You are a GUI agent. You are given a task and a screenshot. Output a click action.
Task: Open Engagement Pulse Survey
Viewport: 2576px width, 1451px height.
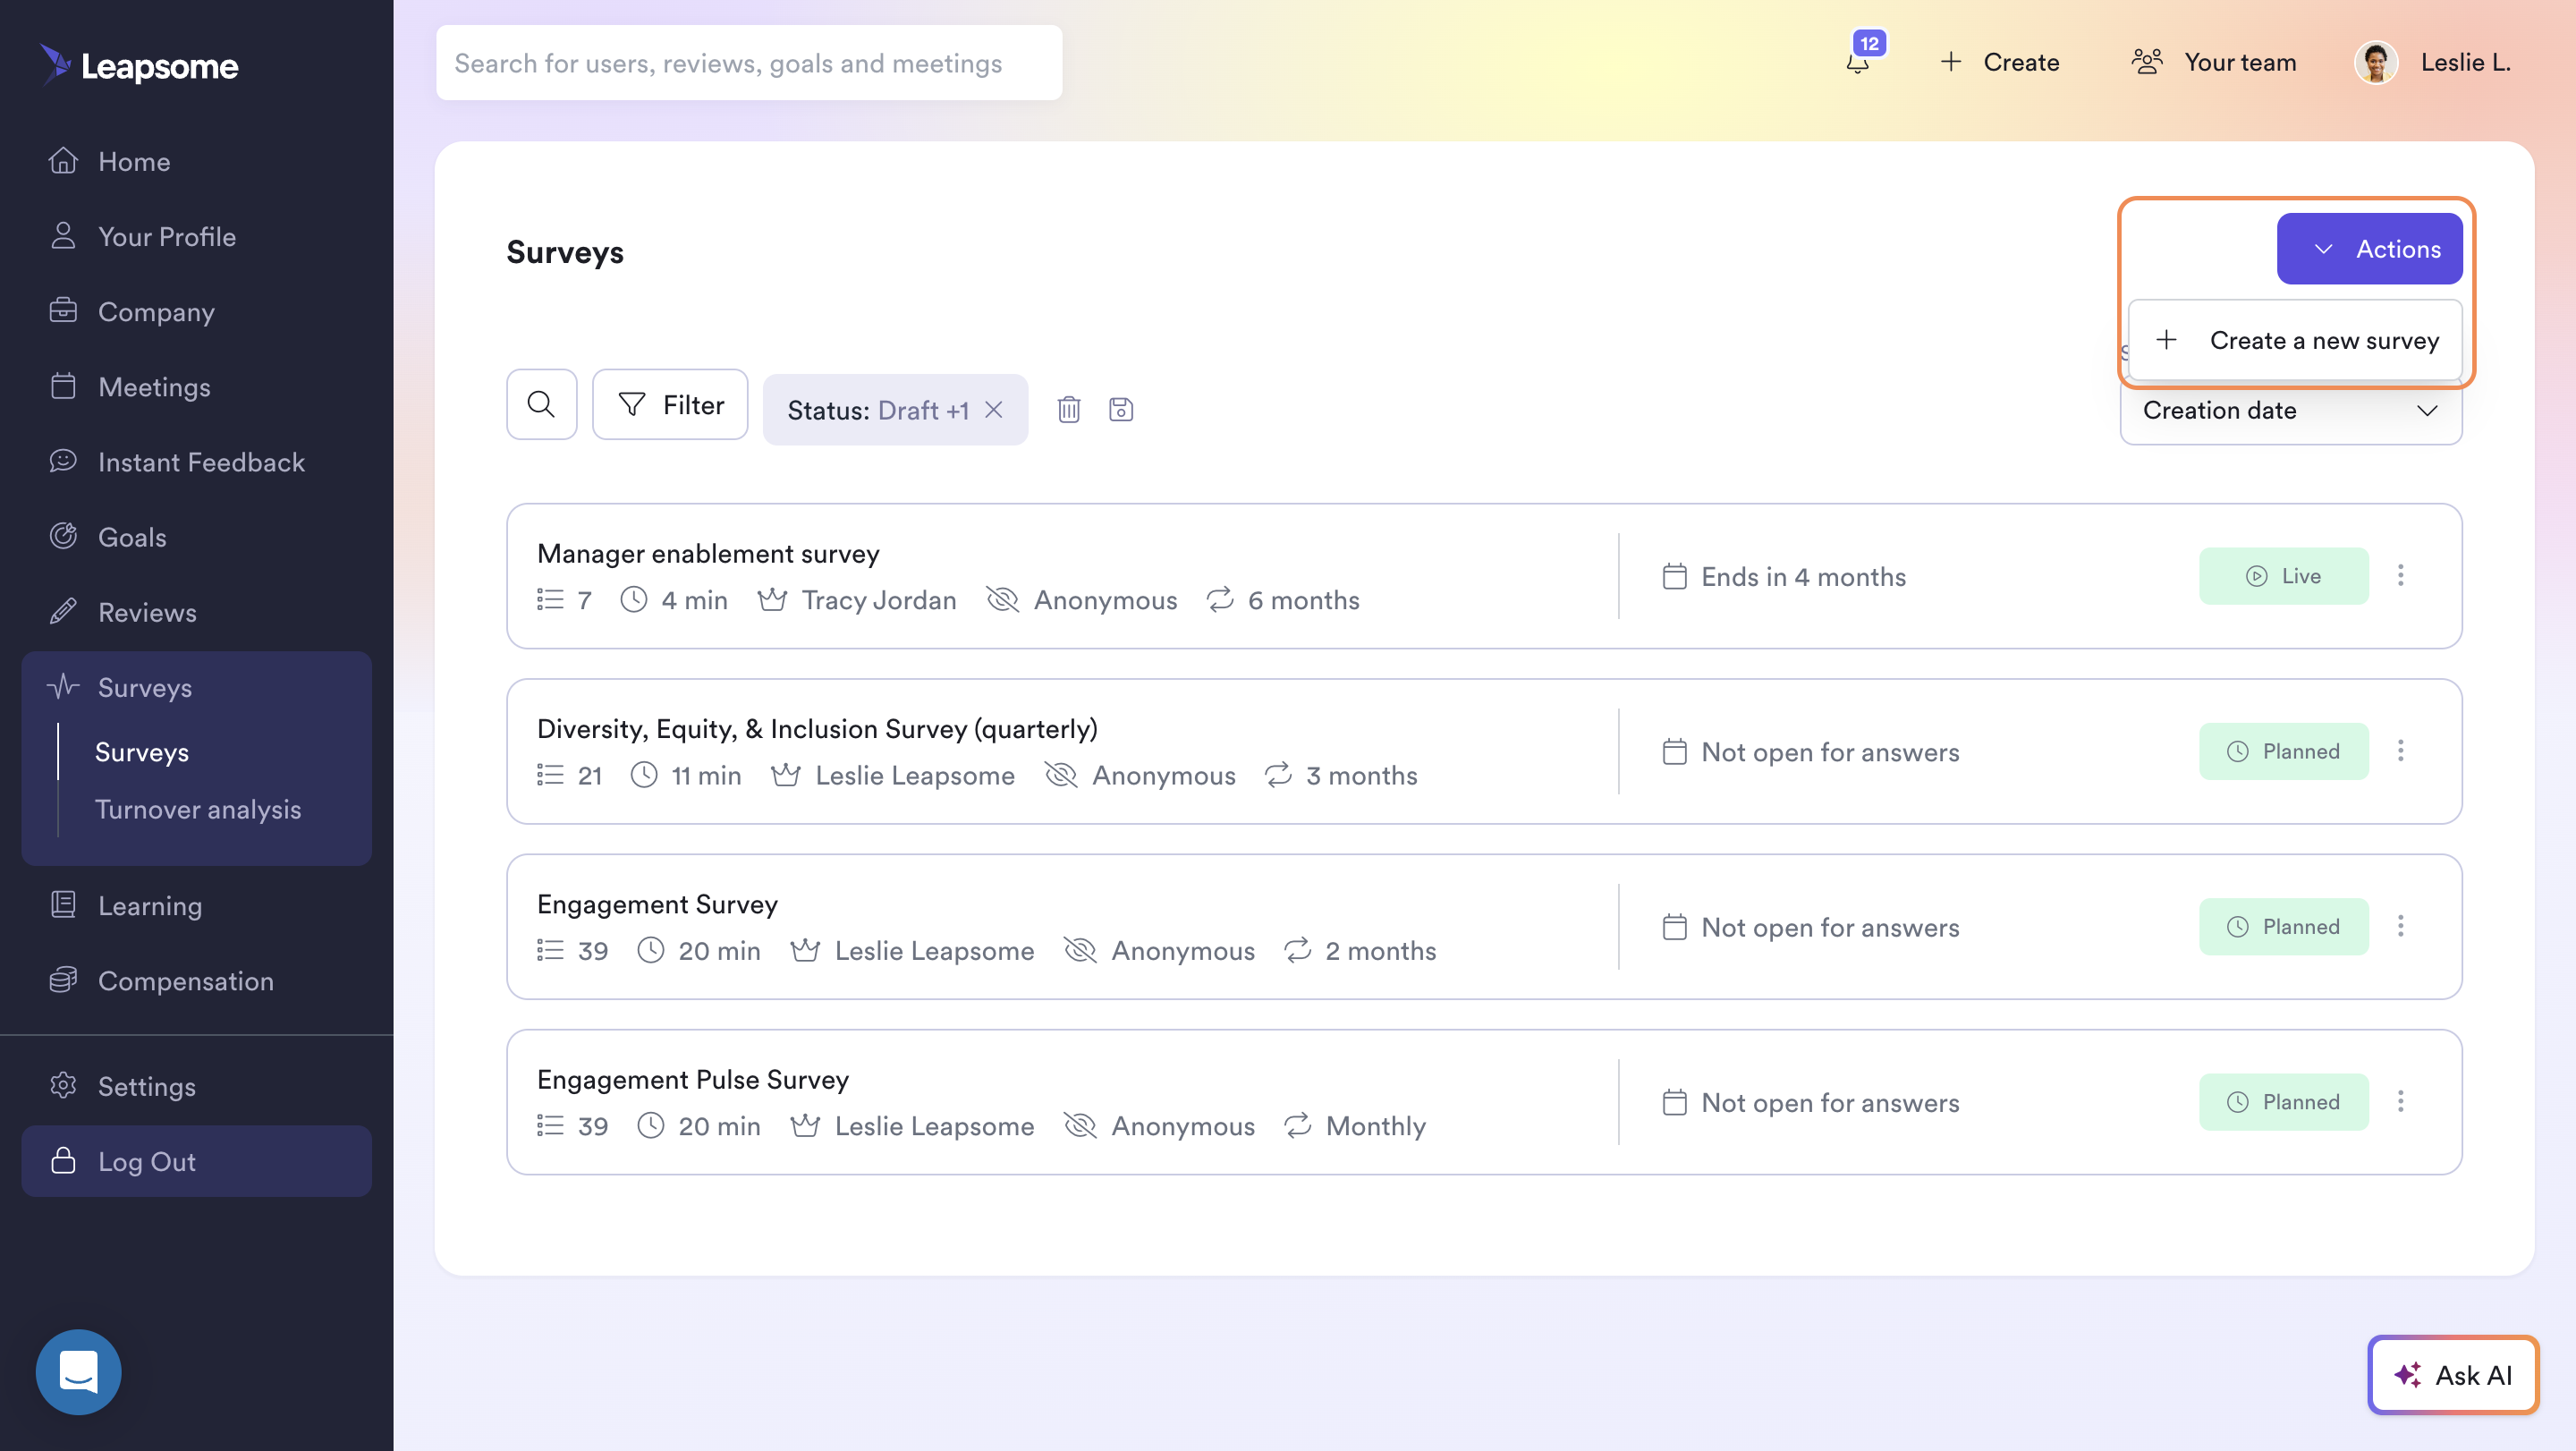click(x=693, y=1080)
